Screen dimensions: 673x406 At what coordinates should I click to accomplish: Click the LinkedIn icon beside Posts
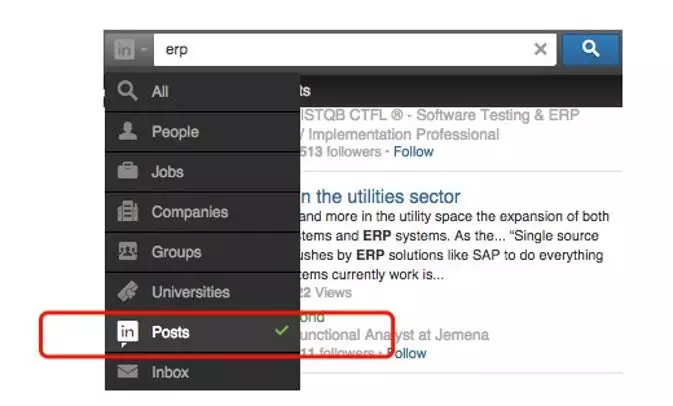click(x=127, y=332)
